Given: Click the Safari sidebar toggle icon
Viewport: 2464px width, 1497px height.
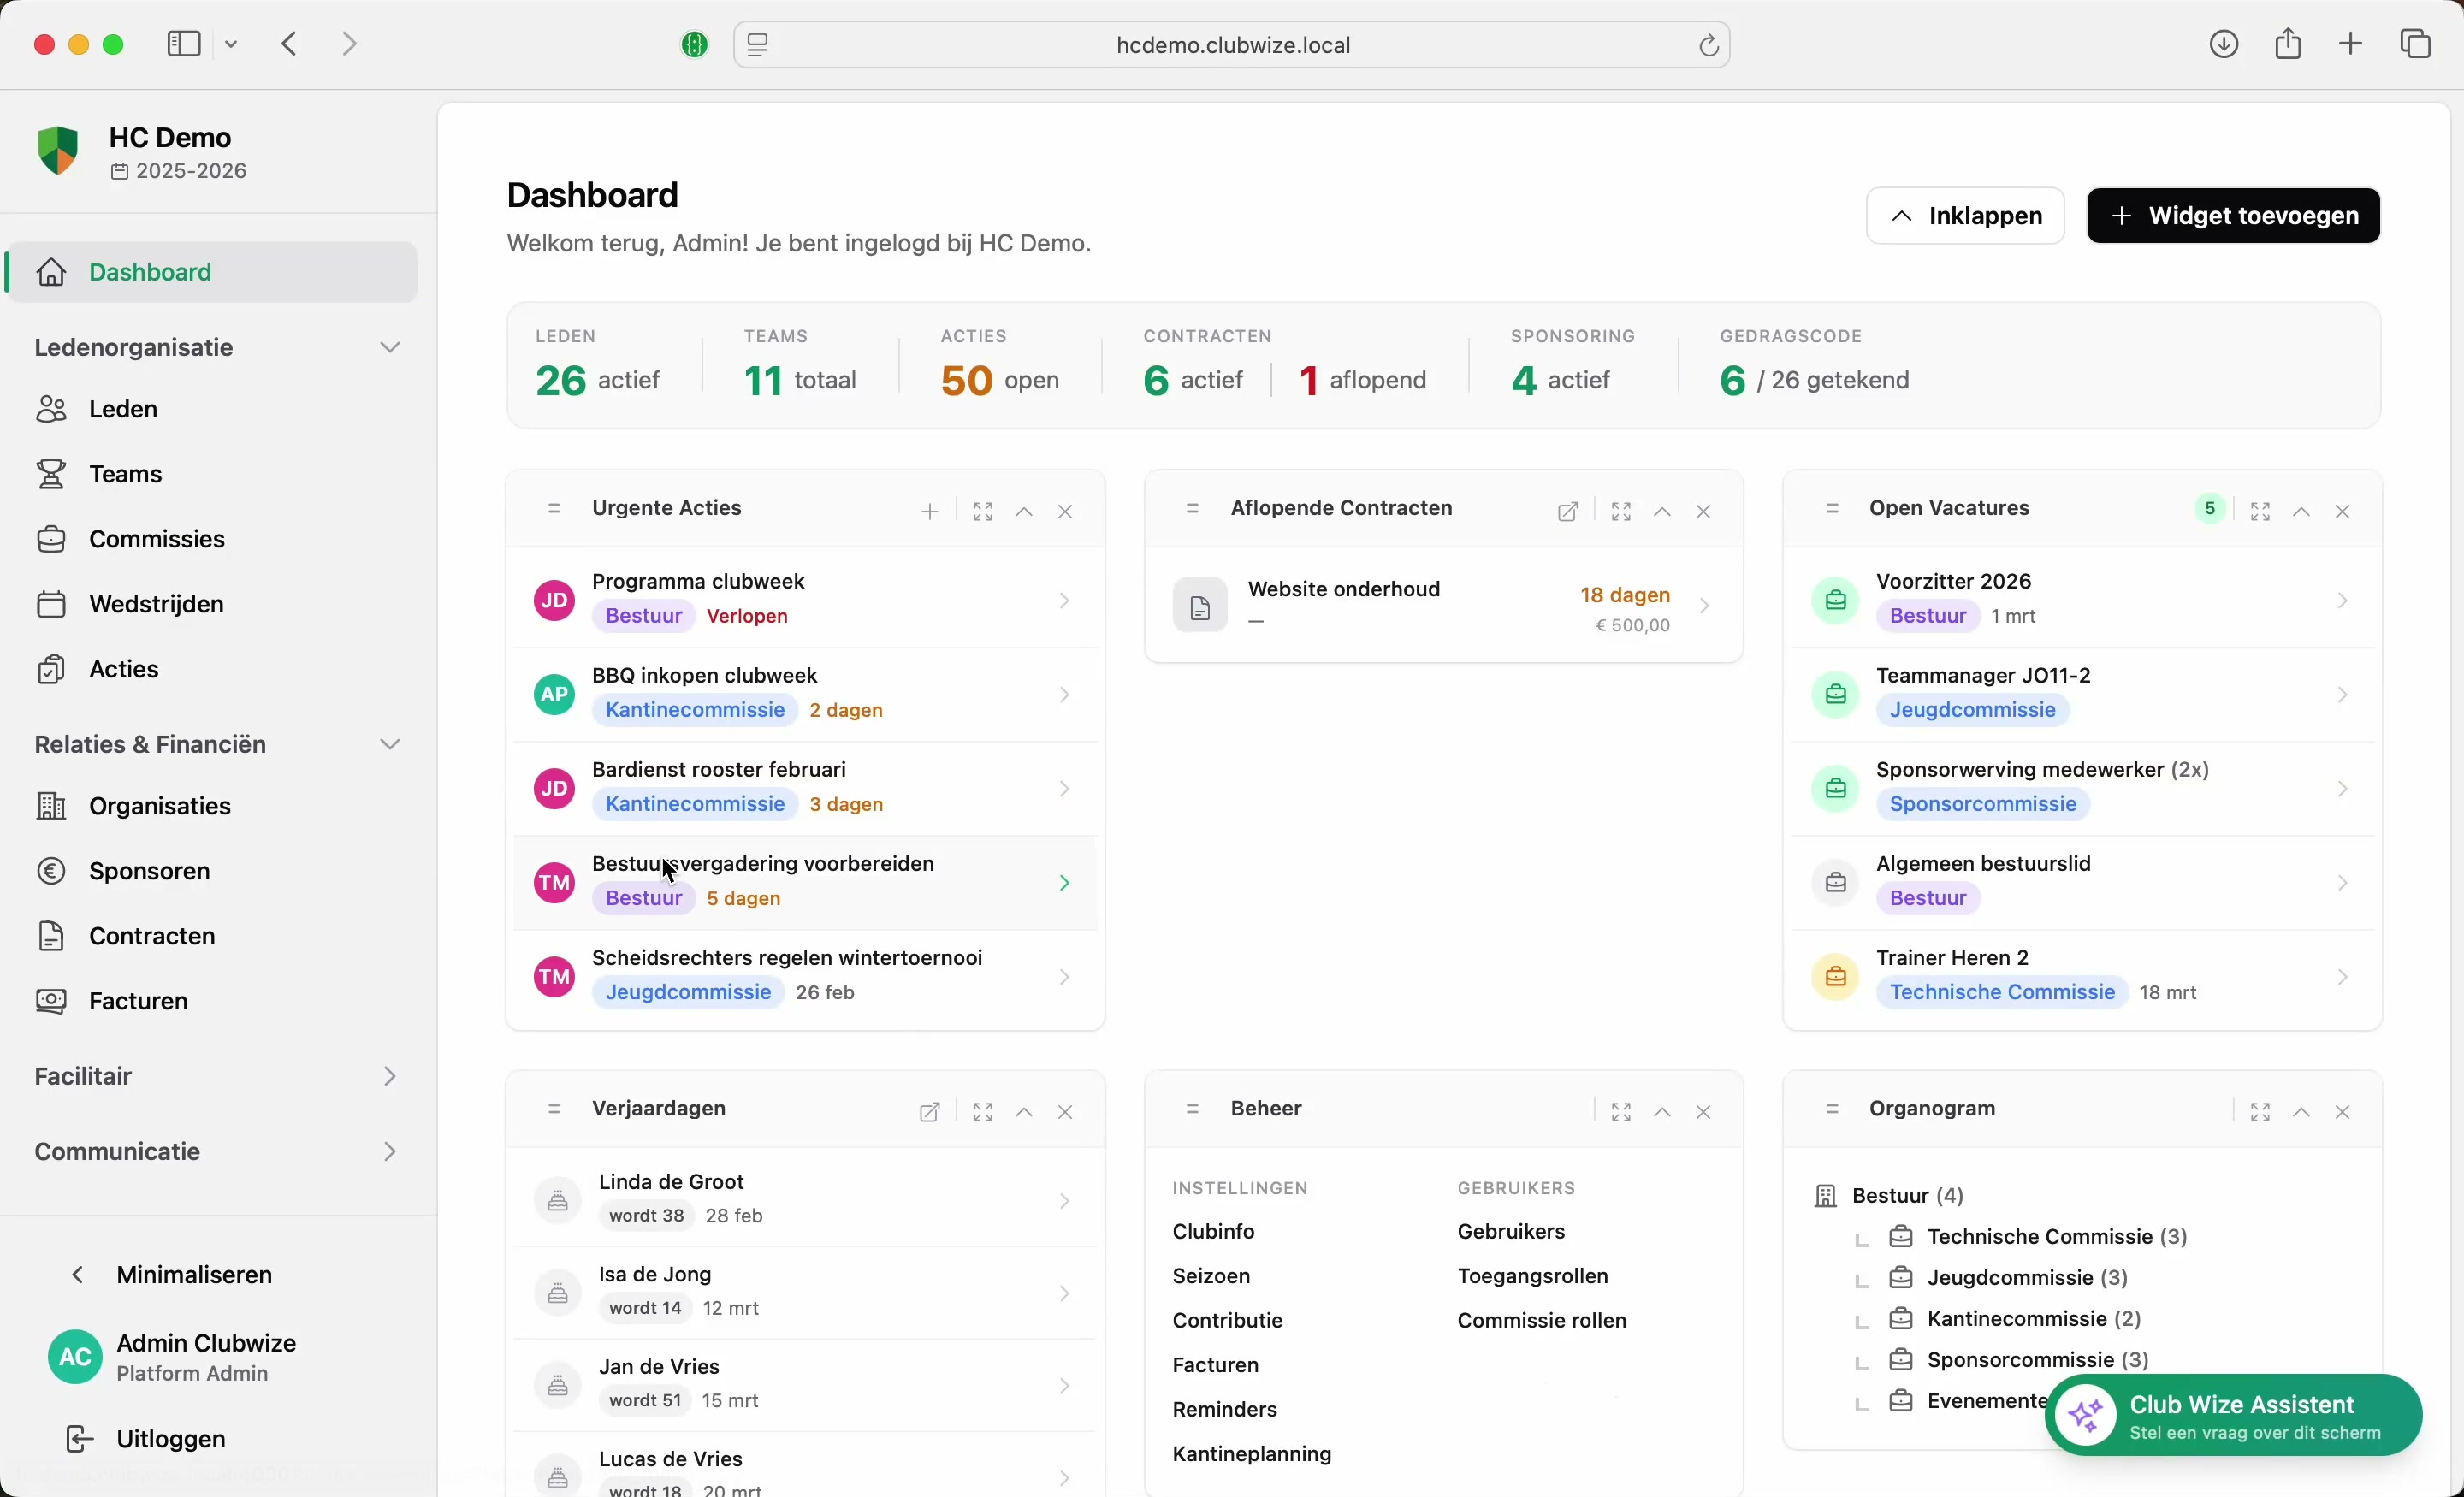Looking at the screenshot, I should pos(184,44).
